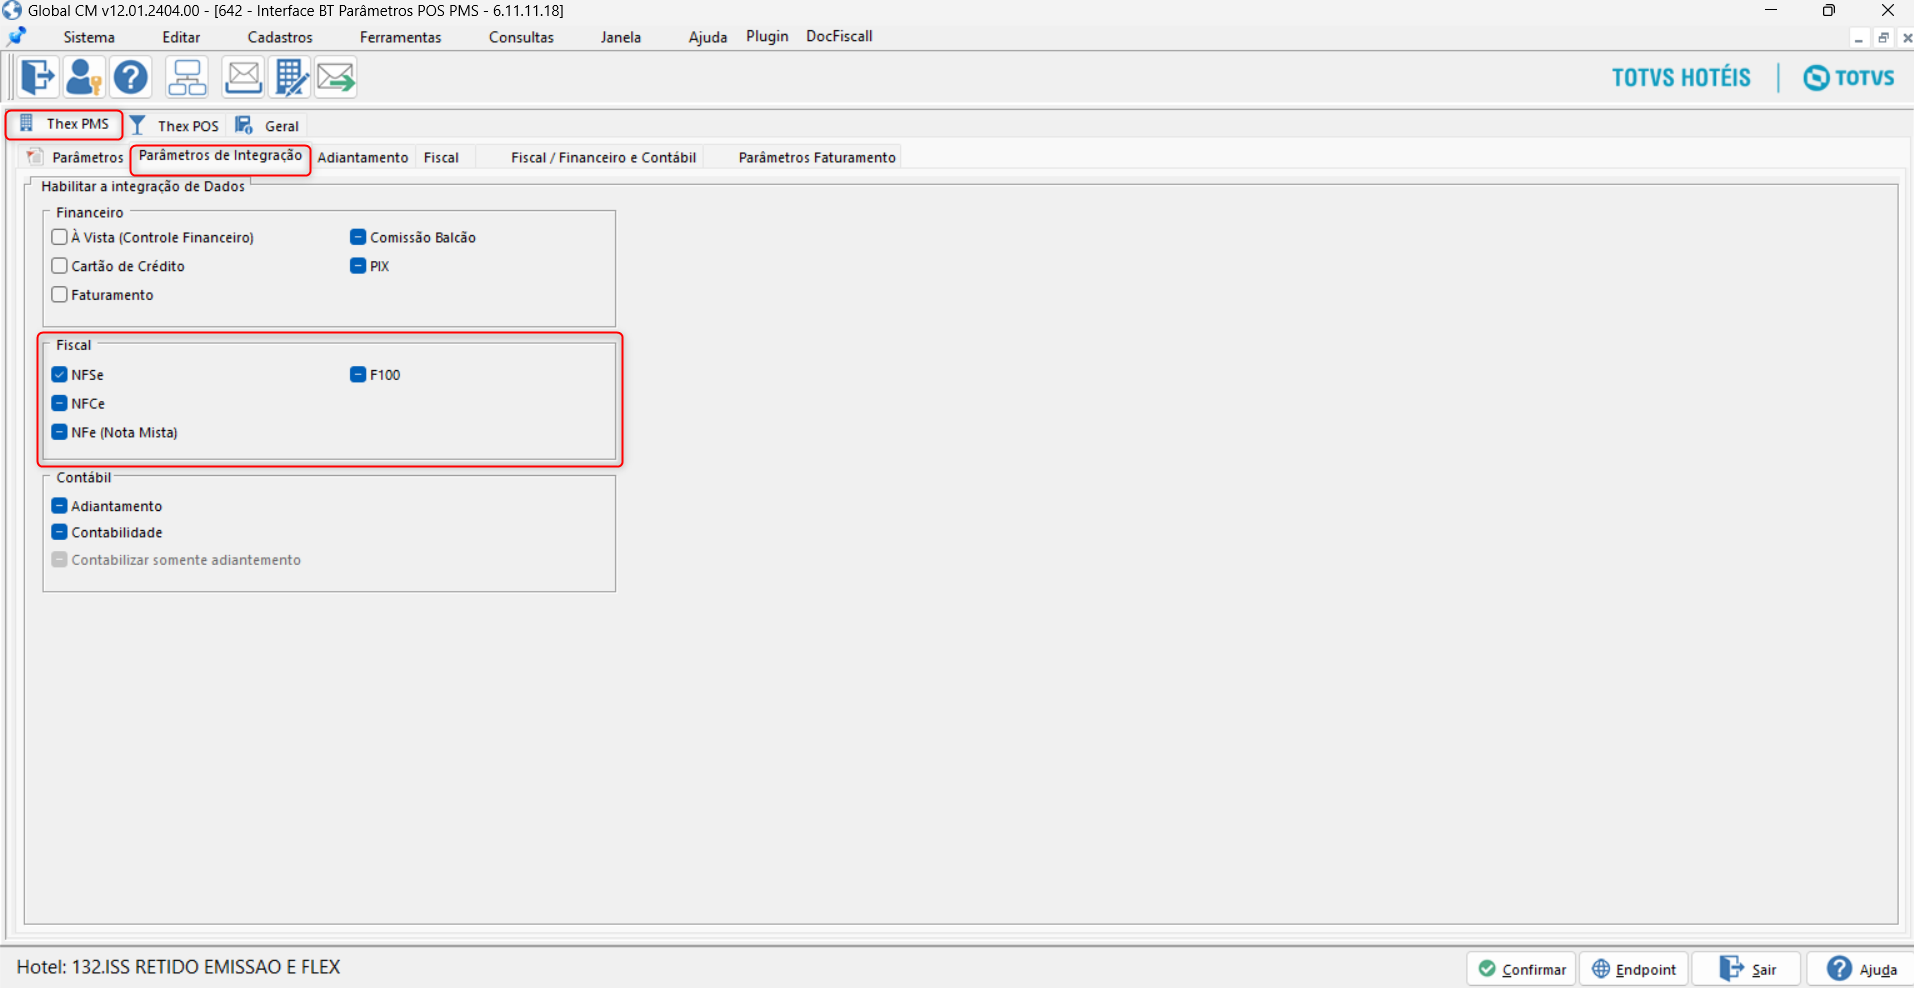Open the user password icon on the toolbar
Viewport: 1914px width, 988px height.
pyautogui.click(x=84, y=77)
